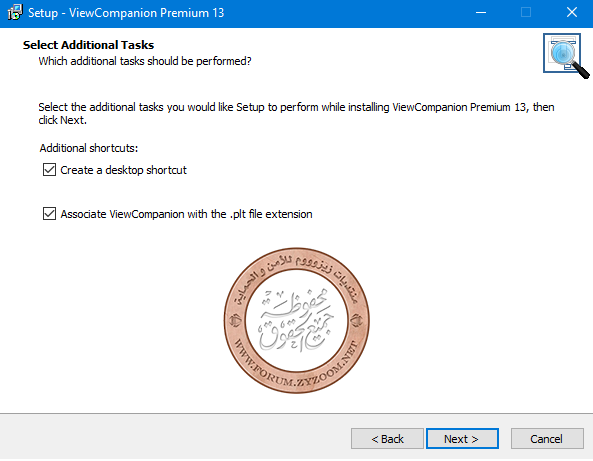Click the "Which additional tasks should be performed?" text
593x461 pixels.
[x=145, y=61]
